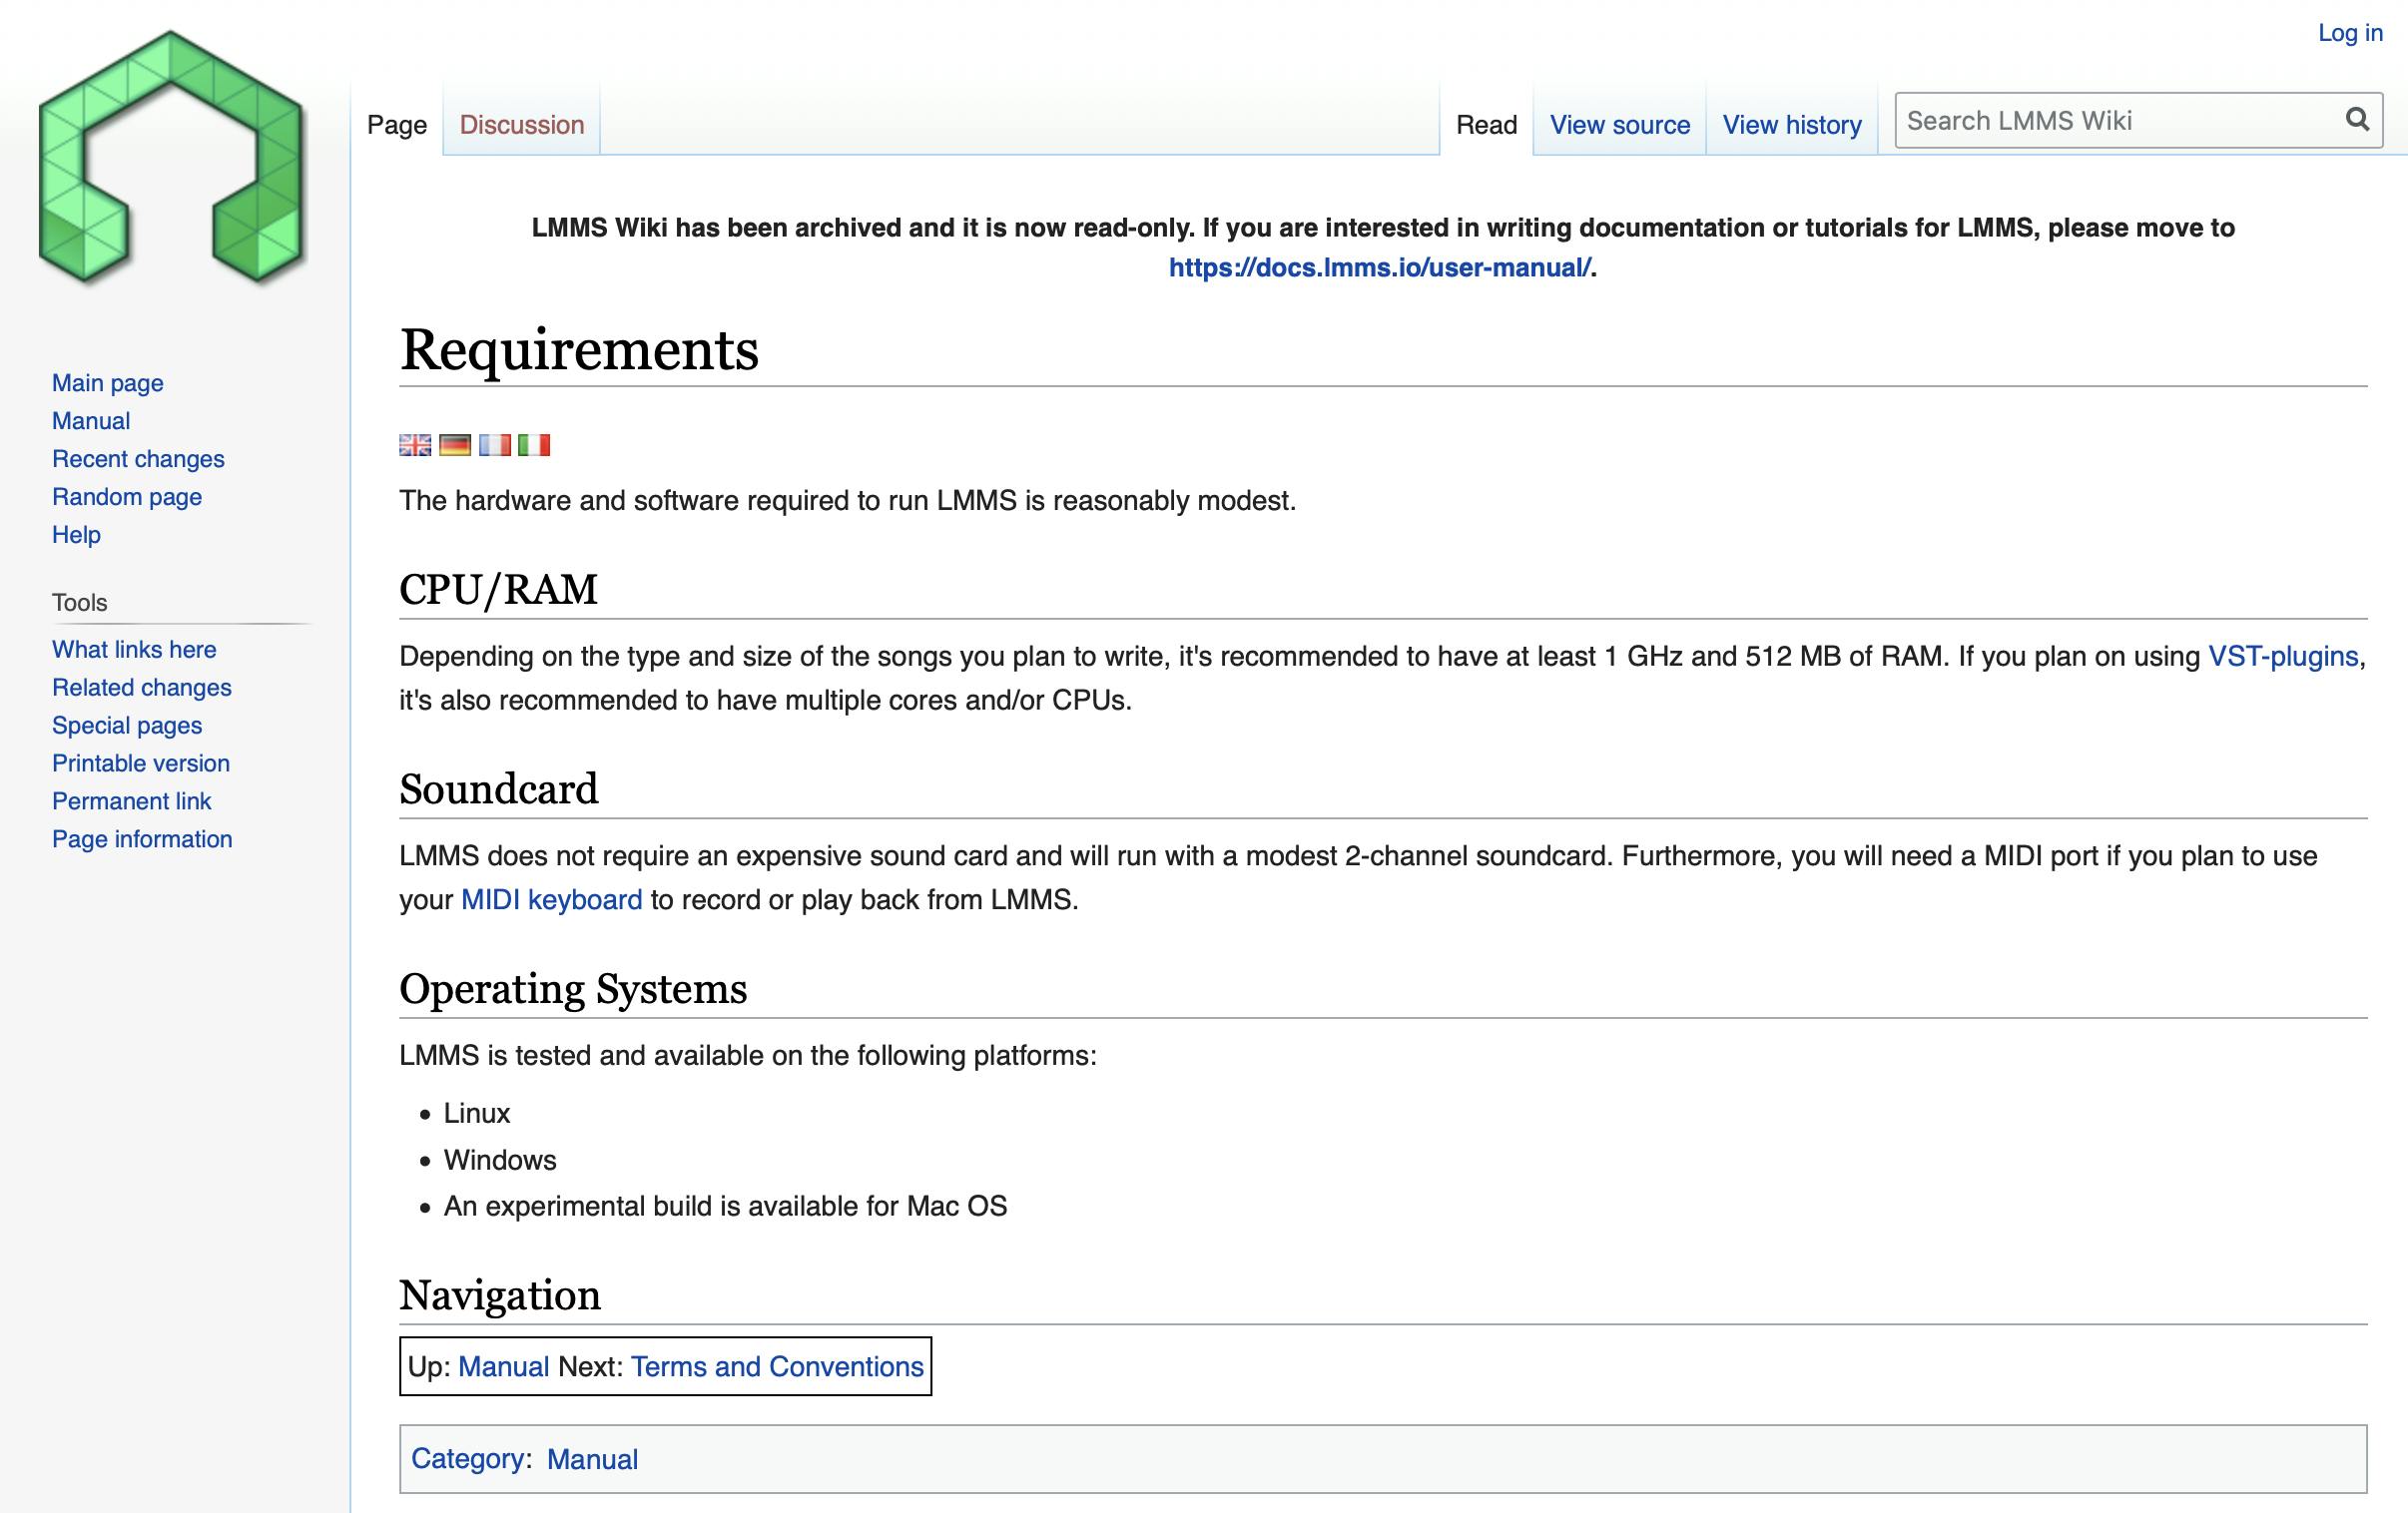Open the docs.lmms.io user-manual link
Viewport: 2408px width, 1513px height.
point(1379,268)
